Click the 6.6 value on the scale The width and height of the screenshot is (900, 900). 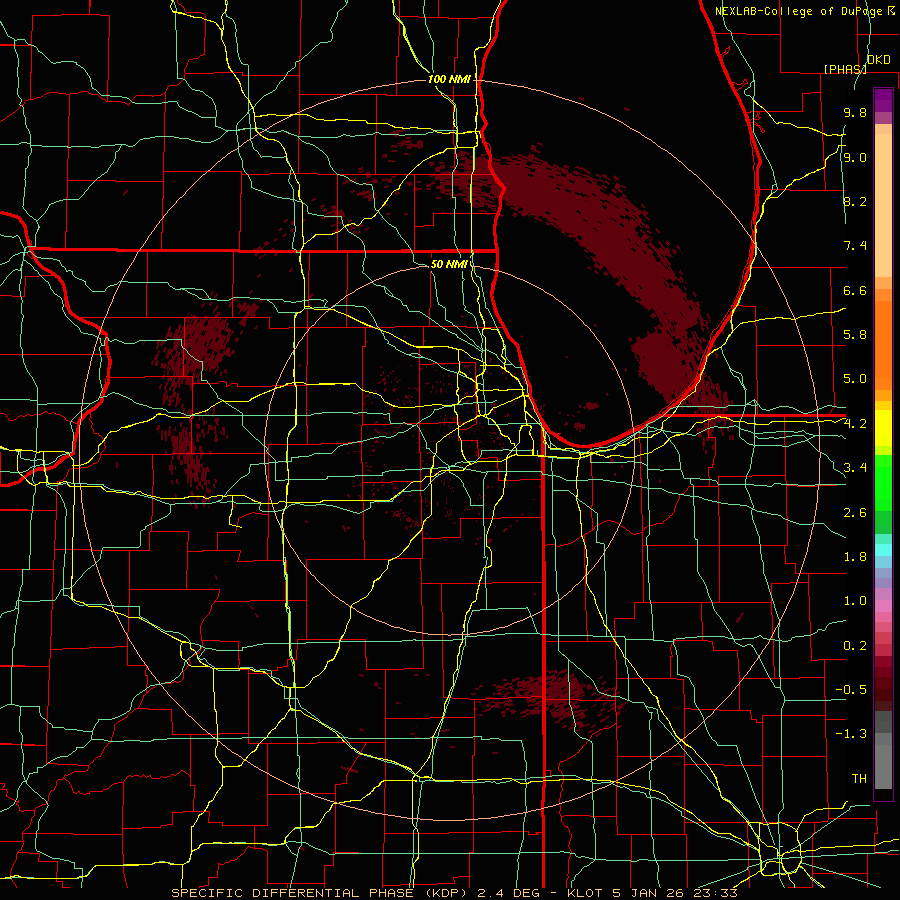[855, 290]
